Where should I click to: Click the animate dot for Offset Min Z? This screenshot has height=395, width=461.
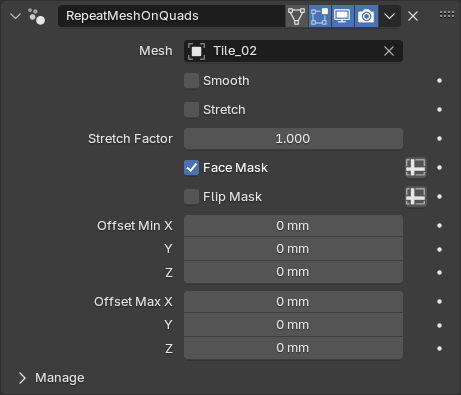coord(439,272)
